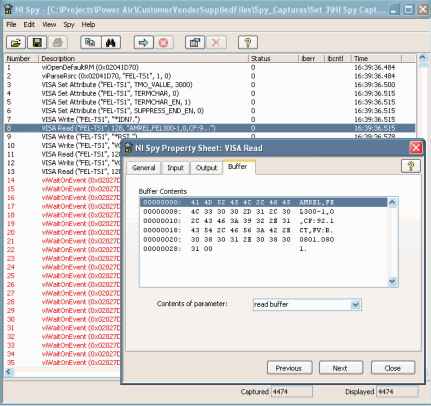Clear the capture with the red X toolbar icon
Image resolution: width=431 pixels, height=406 pixels.
click(216, 43)
